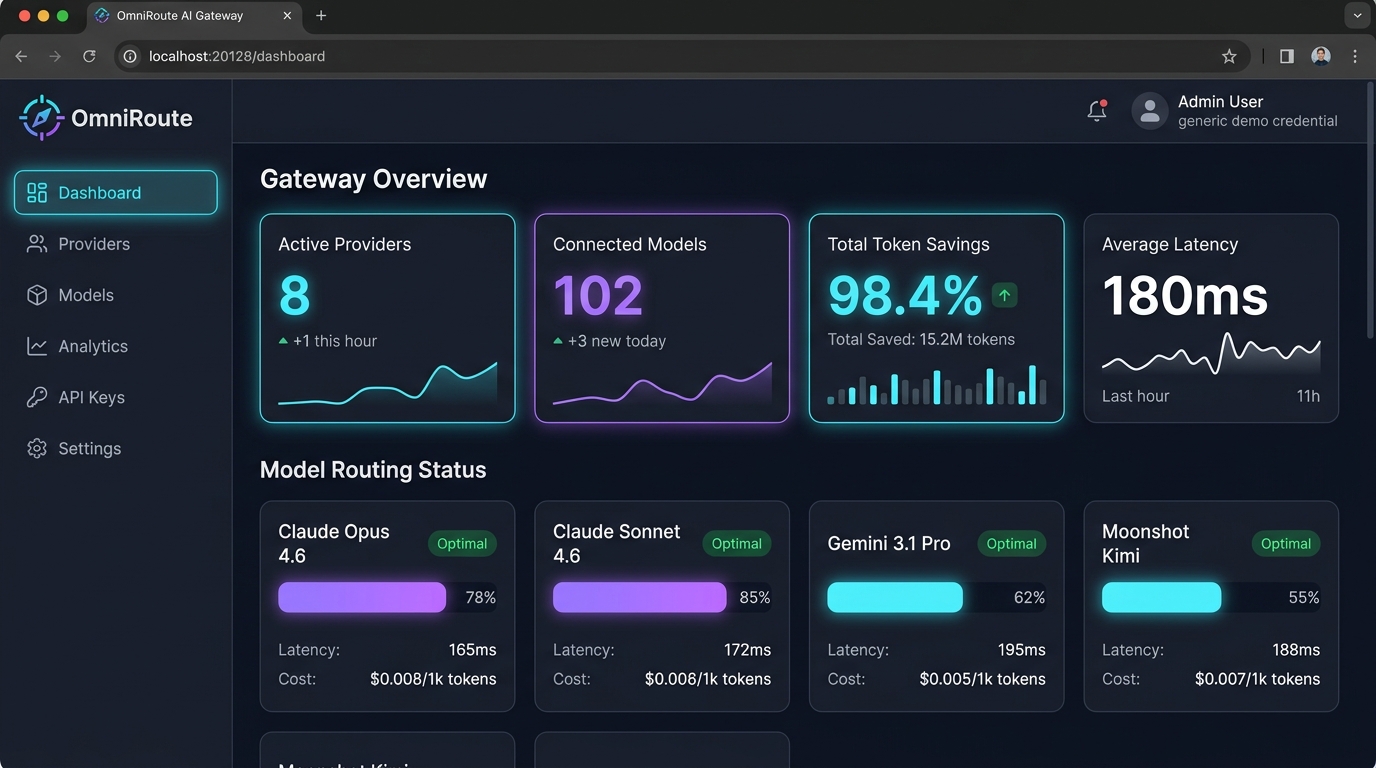Click the Admin User avatar icon

tap(1150, 111)
